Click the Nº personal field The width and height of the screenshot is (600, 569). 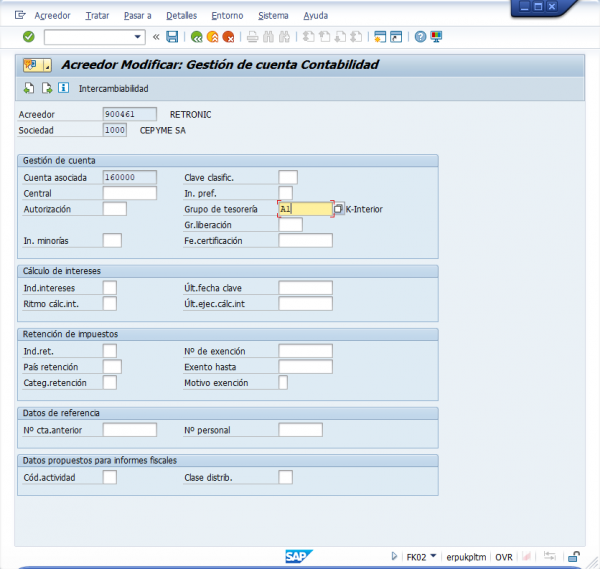click(x=301, y=430)
